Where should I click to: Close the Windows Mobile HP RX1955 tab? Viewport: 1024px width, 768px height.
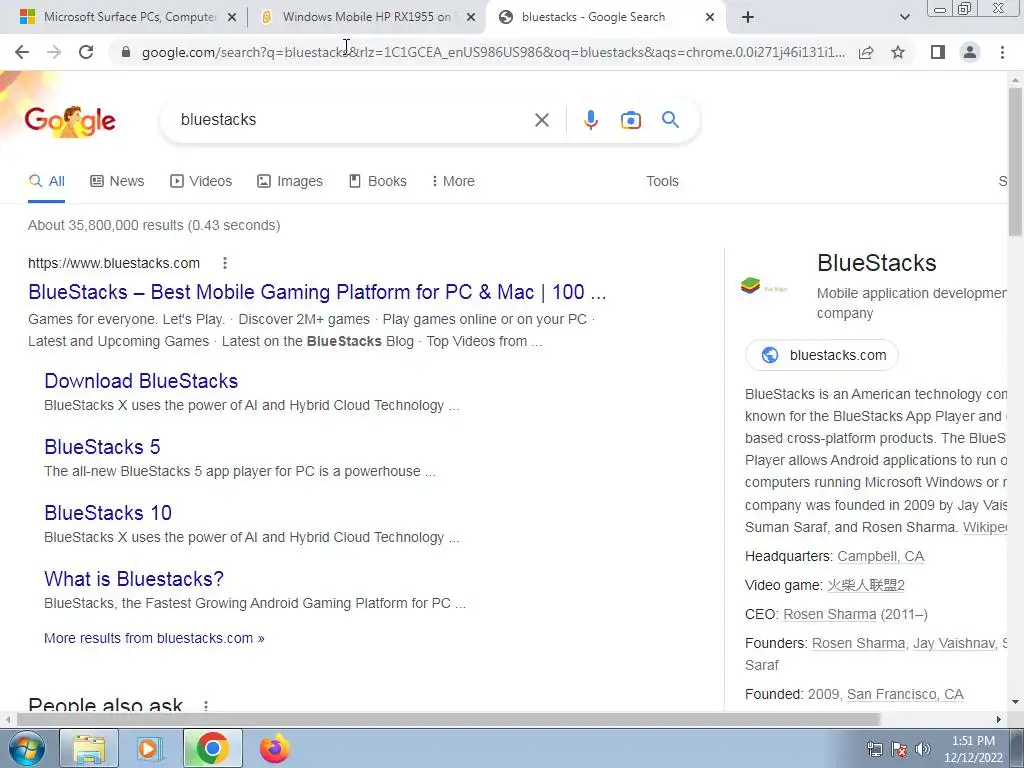click(x=470, y=18)
